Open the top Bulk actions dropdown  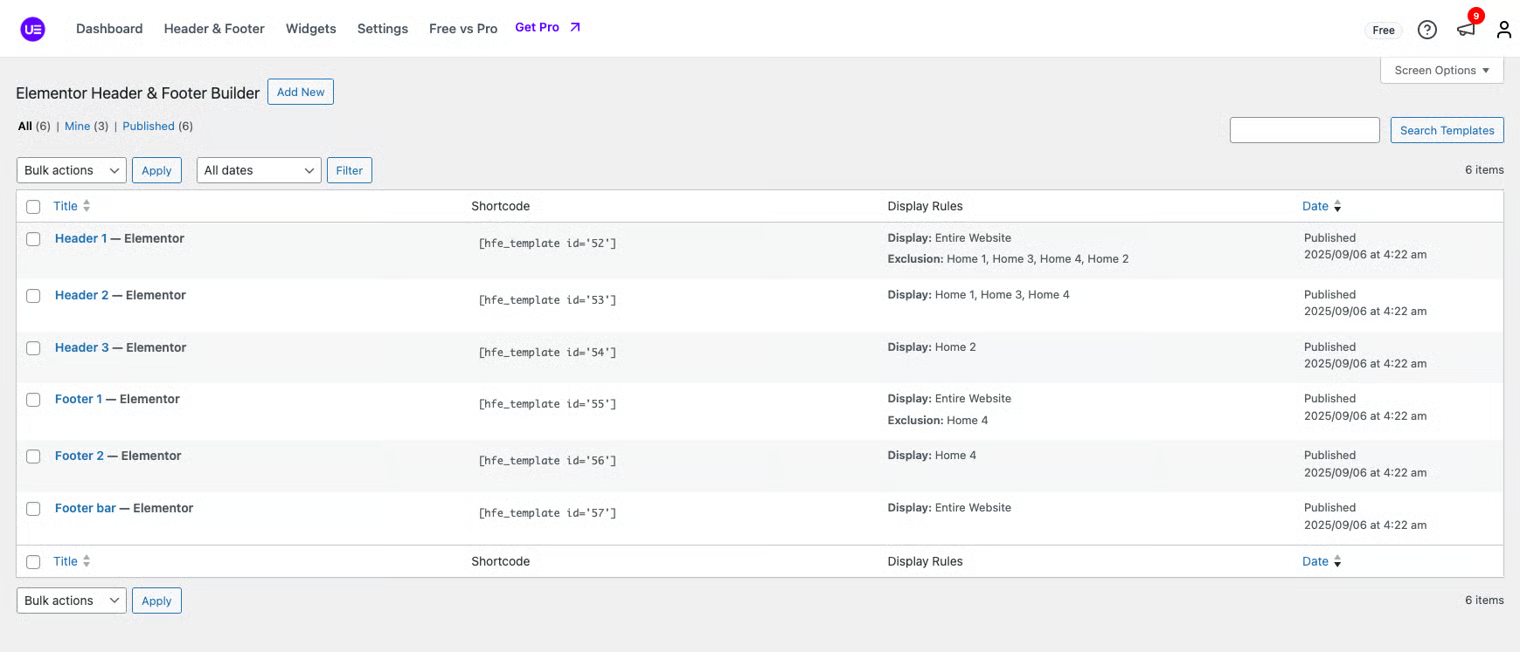click(x=71, y=170)
